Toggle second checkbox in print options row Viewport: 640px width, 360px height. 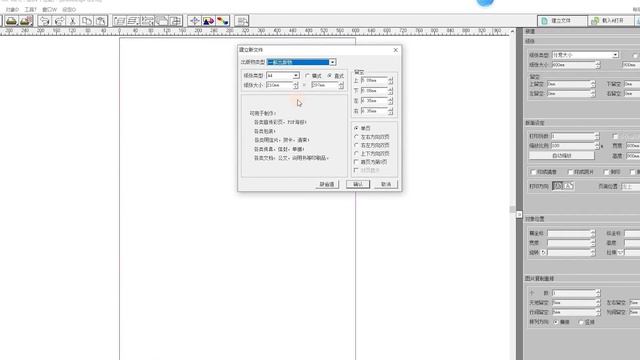tap(570, 172)
